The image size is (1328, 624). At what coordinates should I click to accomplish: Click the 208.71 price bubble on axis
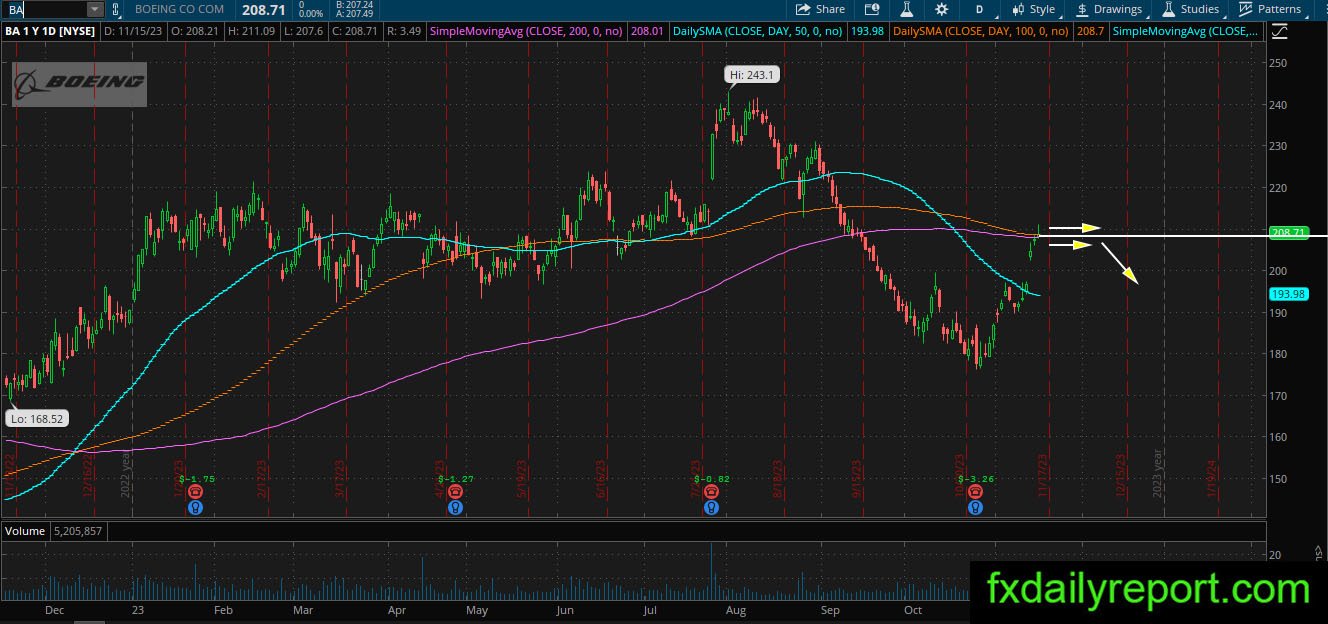[x=1288, y=233]
